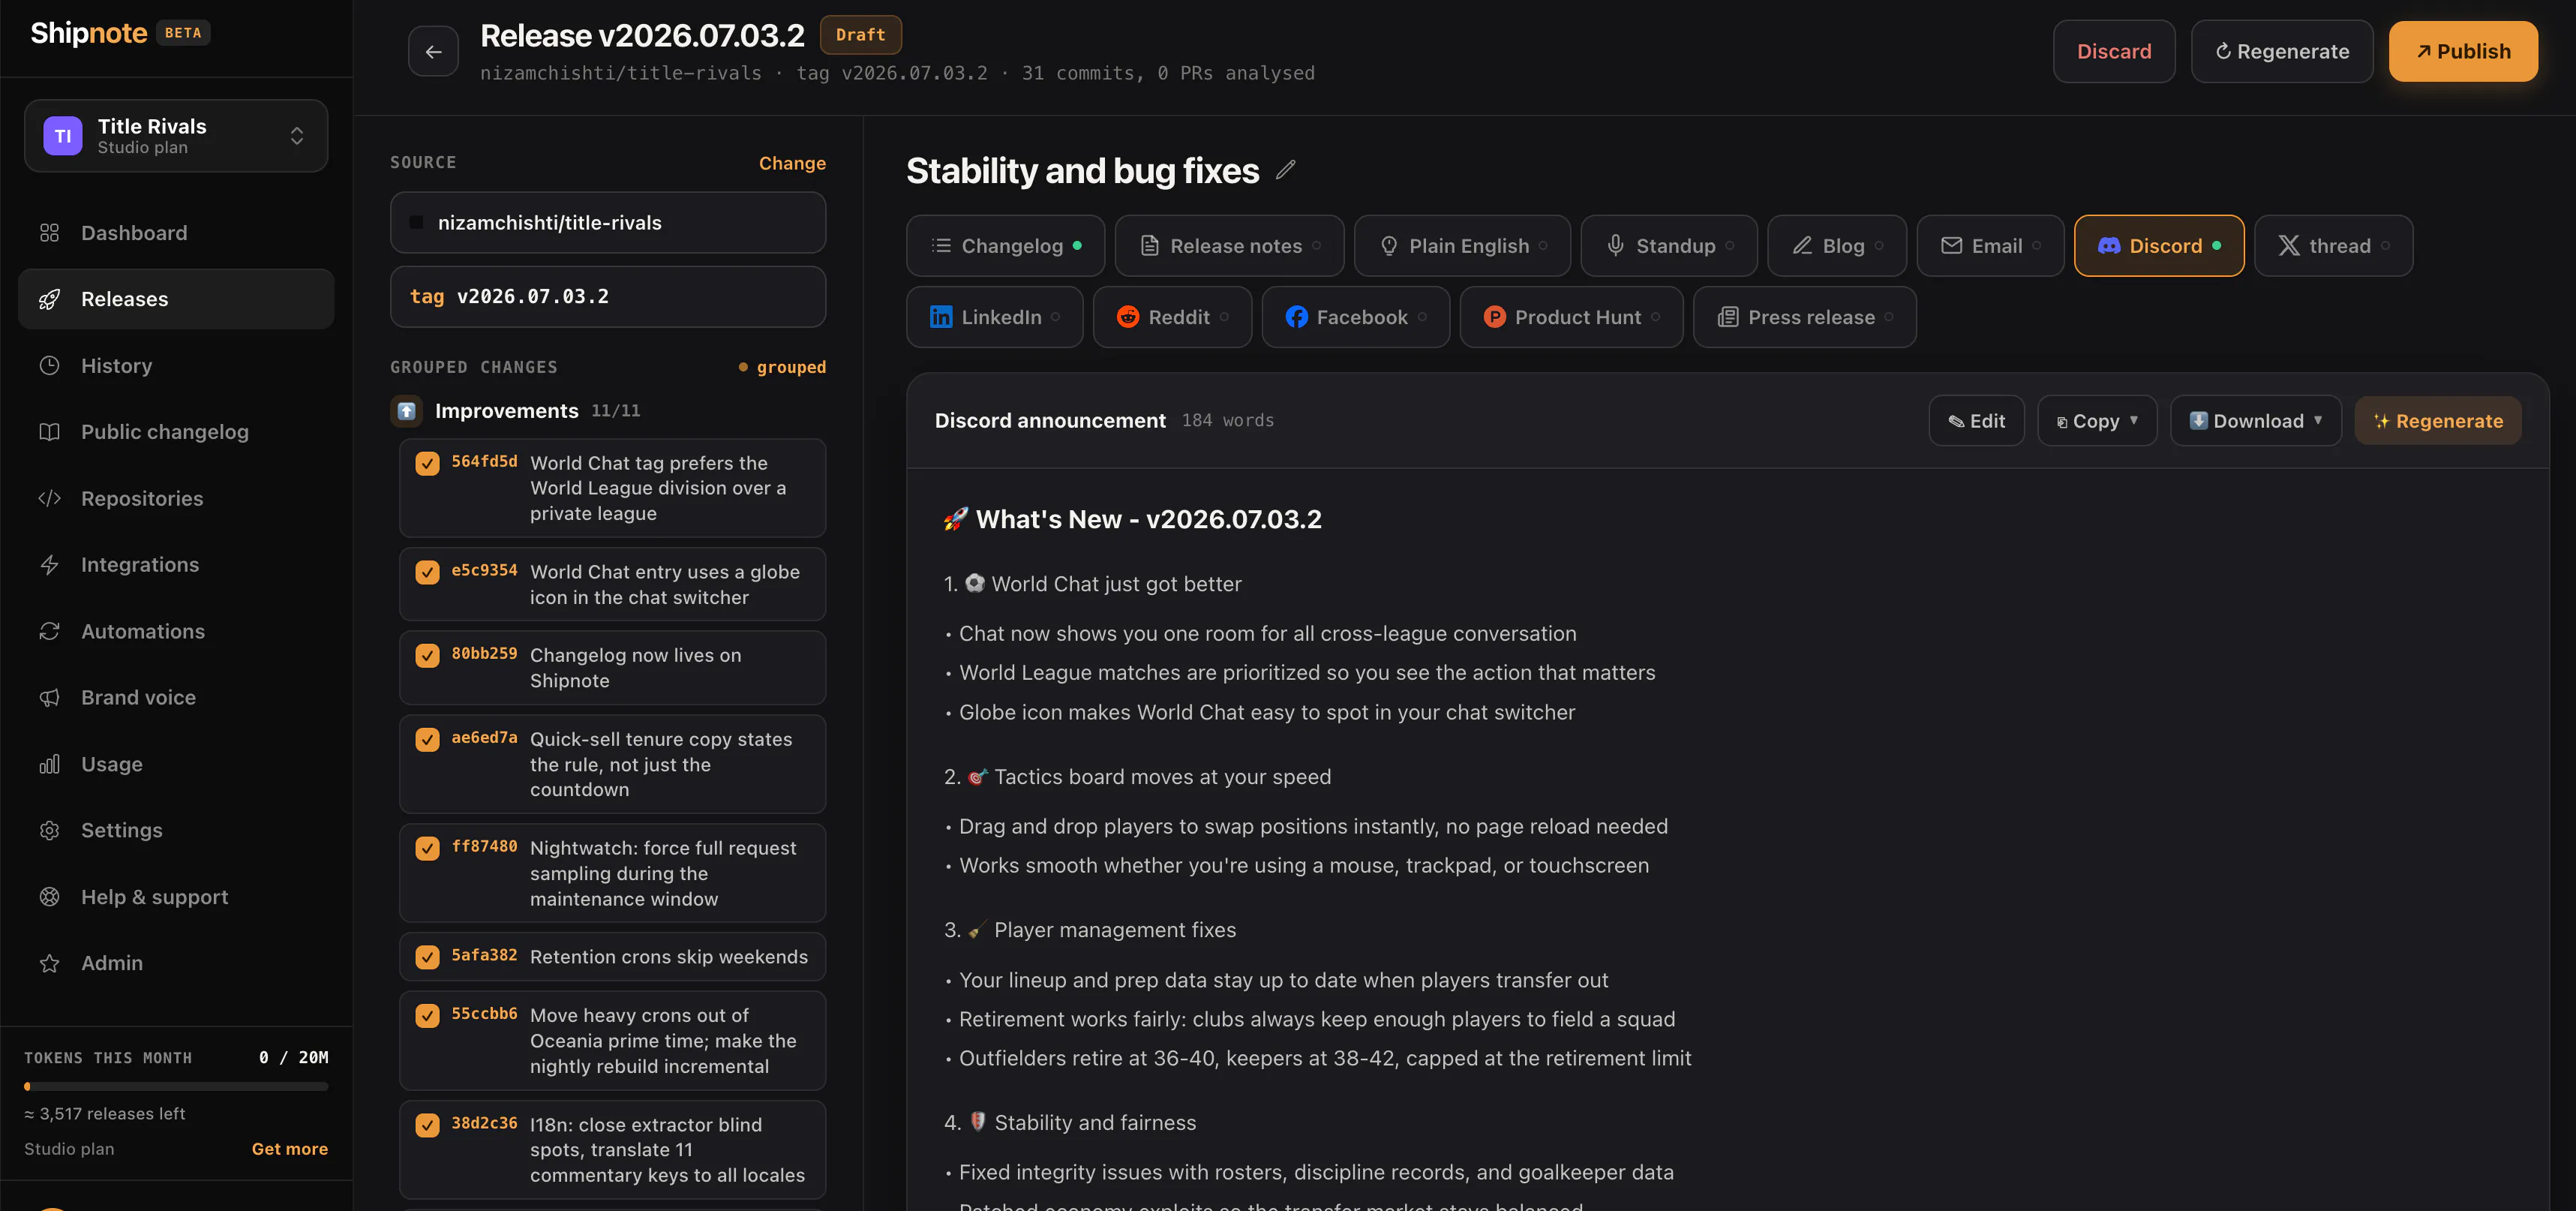Screen dimensions: 2576x1211
Task: Click the Integrations lightning icon
Action: pyautogui.click(x=49, y=565)
